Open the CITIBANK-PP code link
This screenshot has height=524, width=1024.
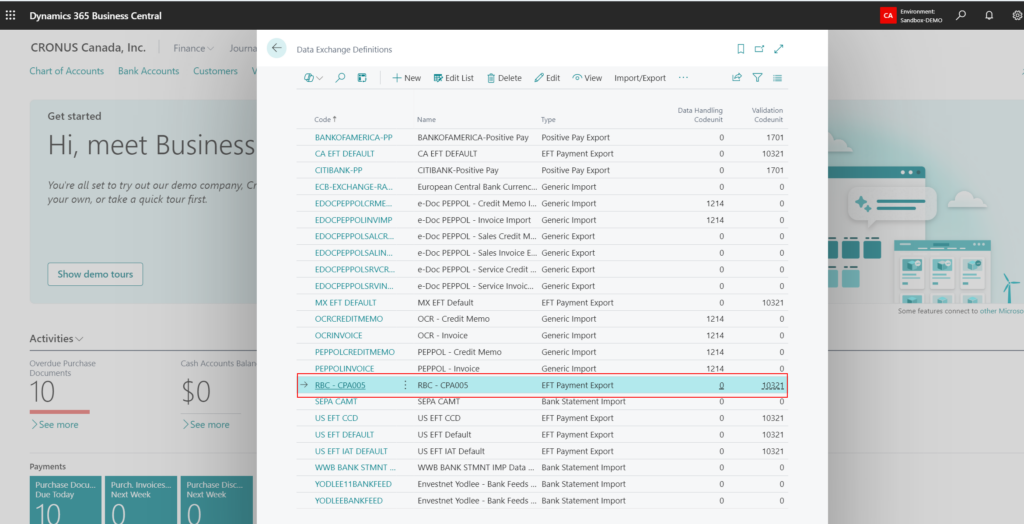click(340, 170)
